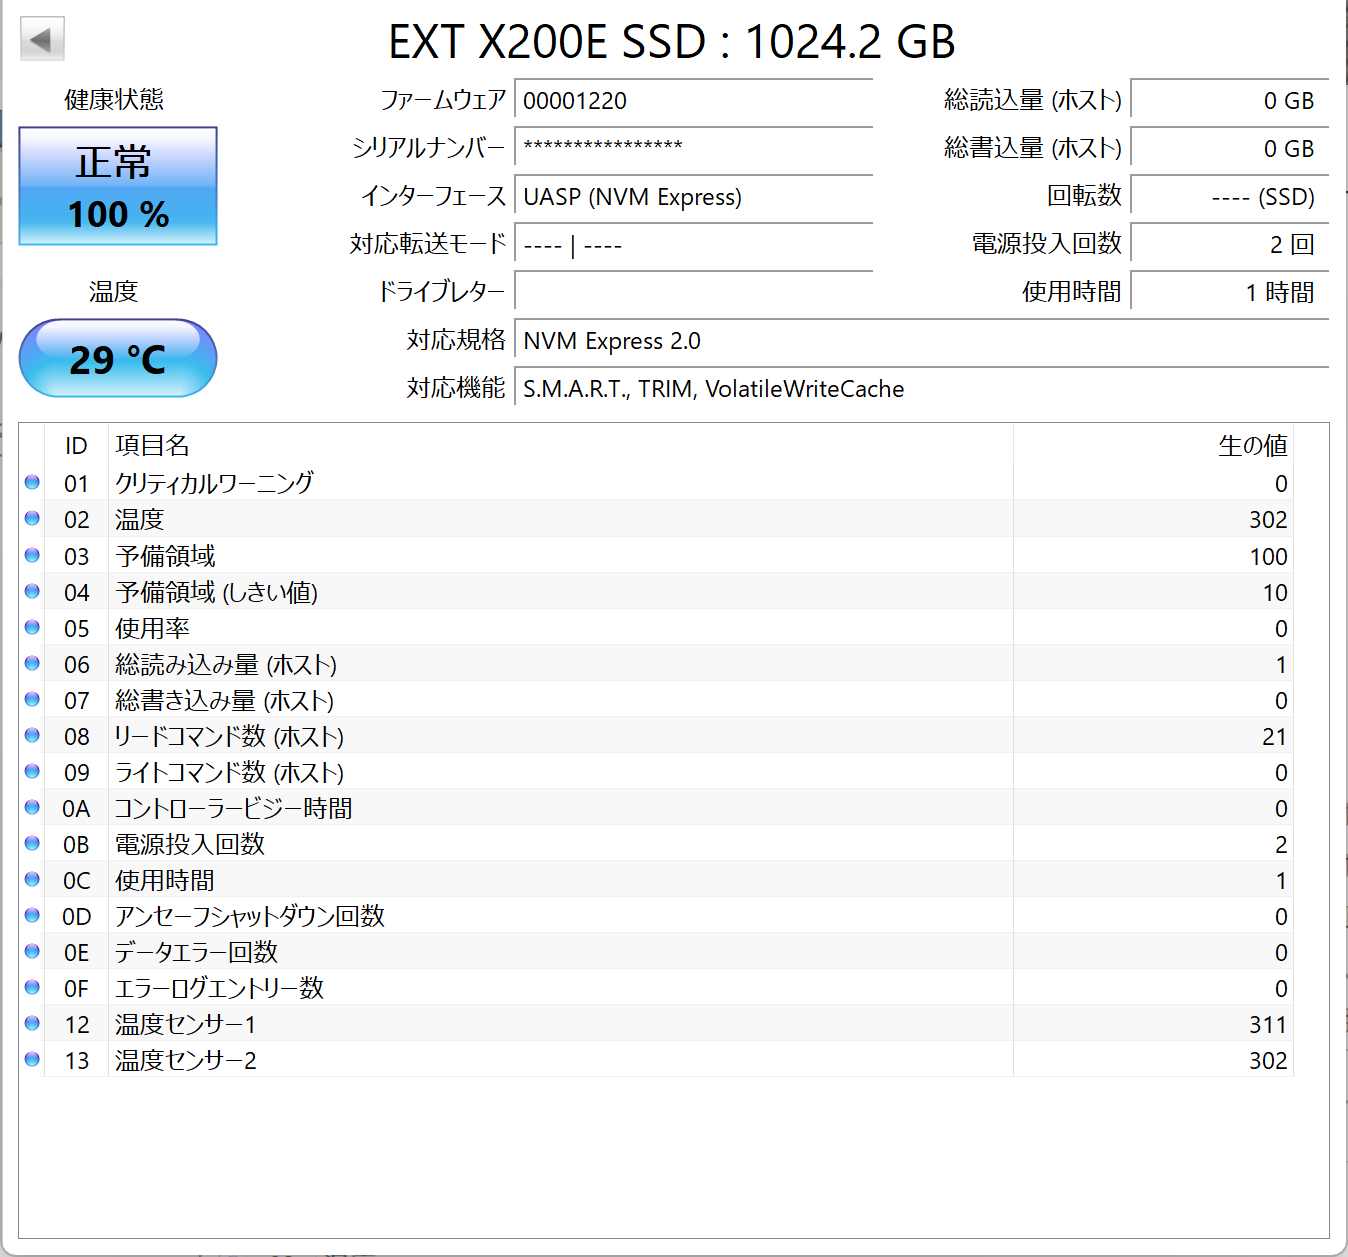The width and height of the screenshot is (1348, 1257).
Task: Click the status dot for ID 09
Action: 32,771
